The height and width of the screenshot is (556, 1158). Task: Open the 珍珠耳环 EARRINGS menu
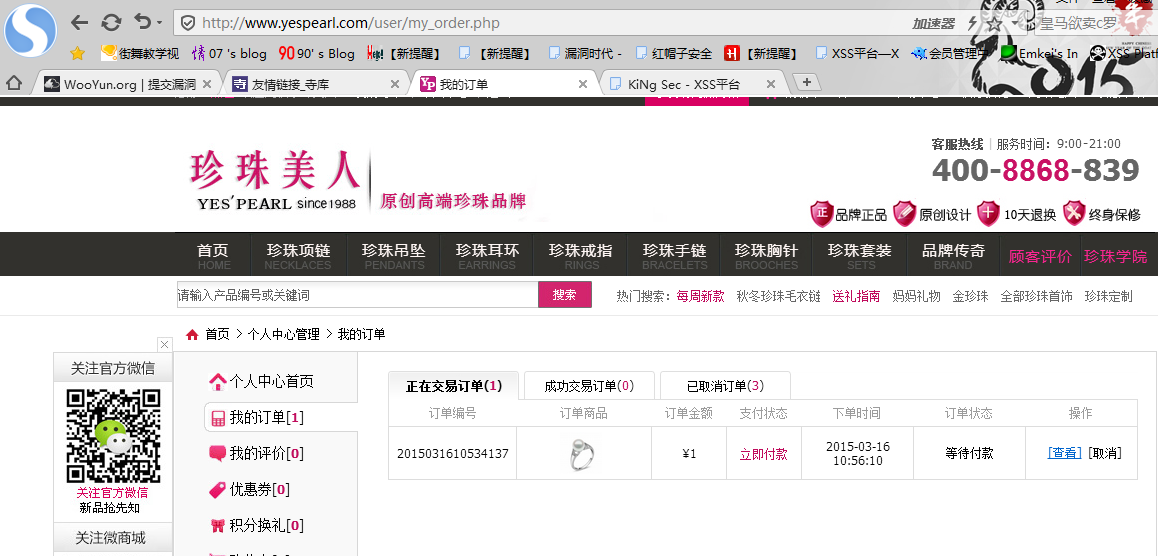[487, 256]
